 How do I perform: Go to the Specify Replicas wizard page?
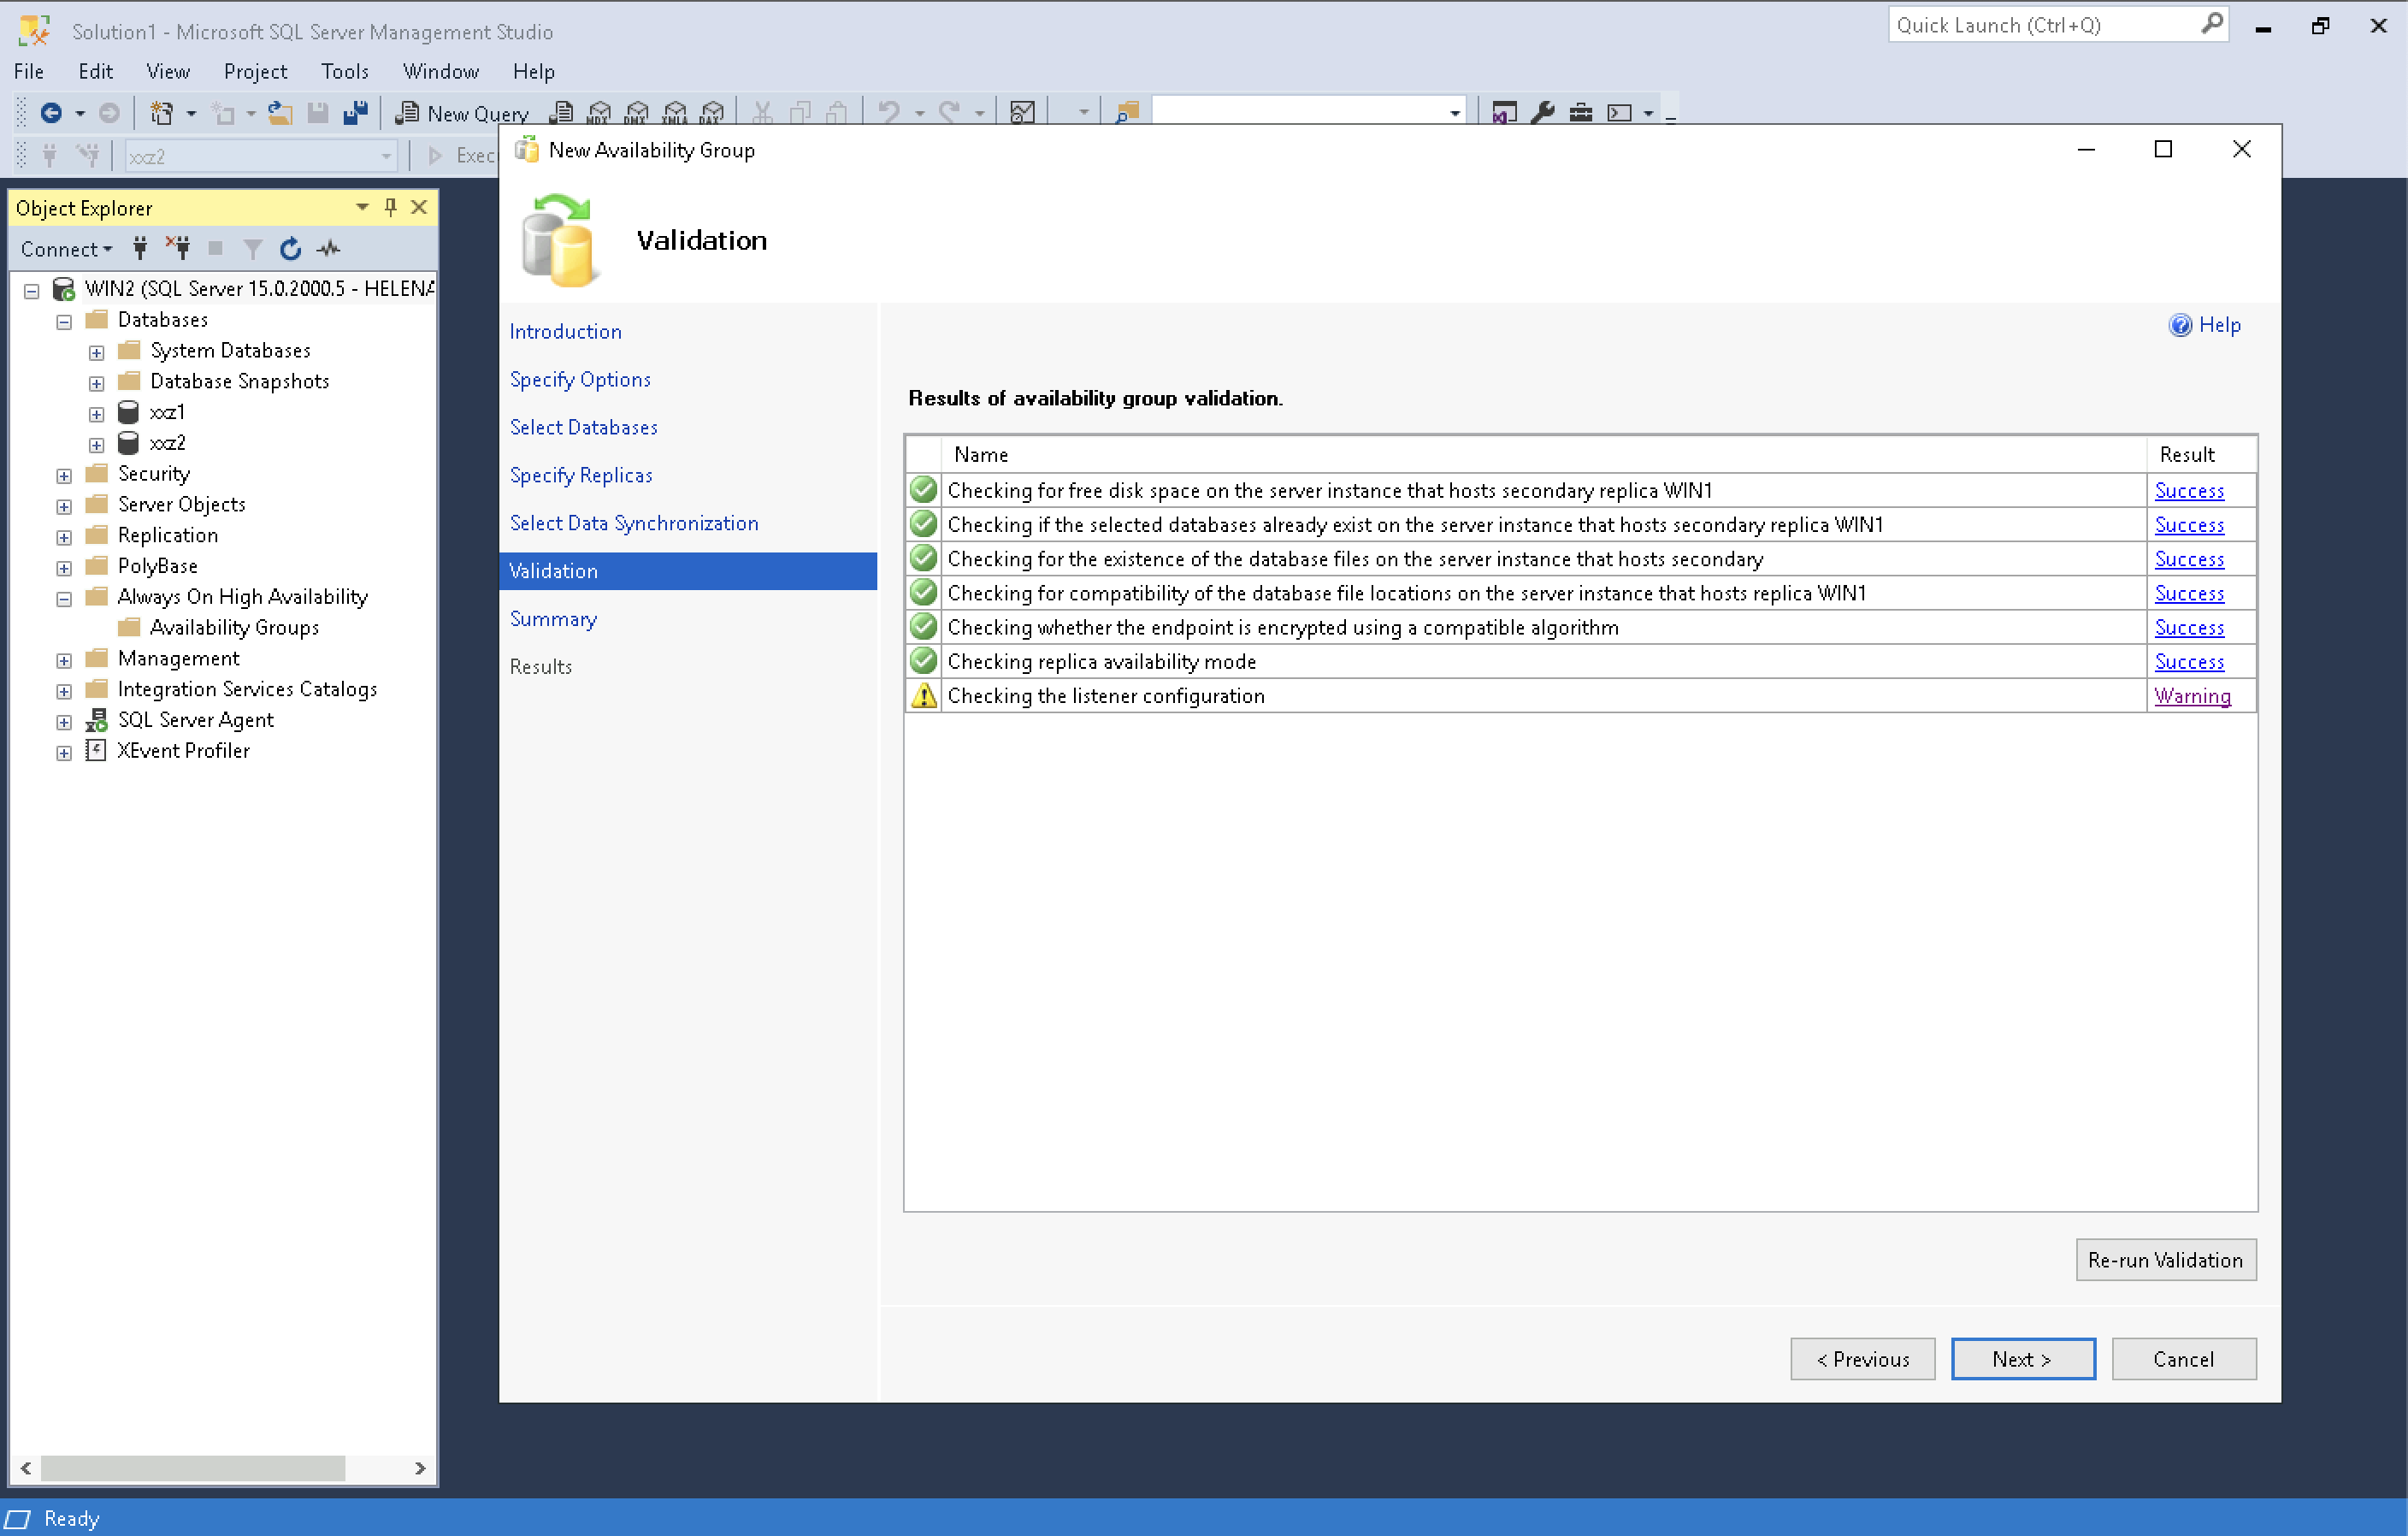pyautogui.click(x=580, y=475)
